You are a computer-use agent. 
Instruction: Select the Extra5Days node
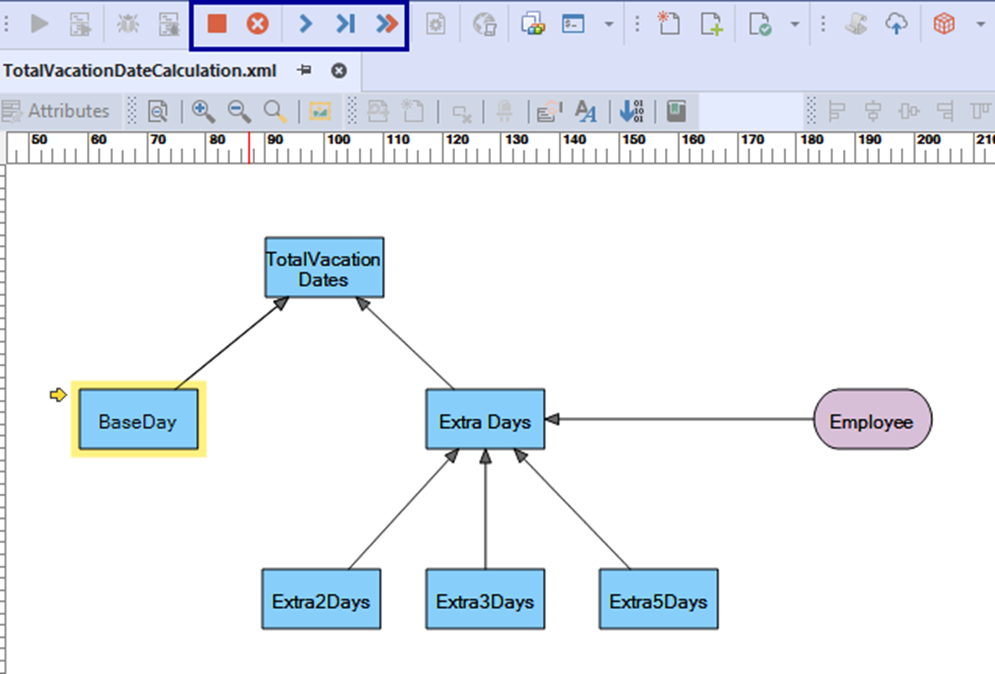[659, 599]
